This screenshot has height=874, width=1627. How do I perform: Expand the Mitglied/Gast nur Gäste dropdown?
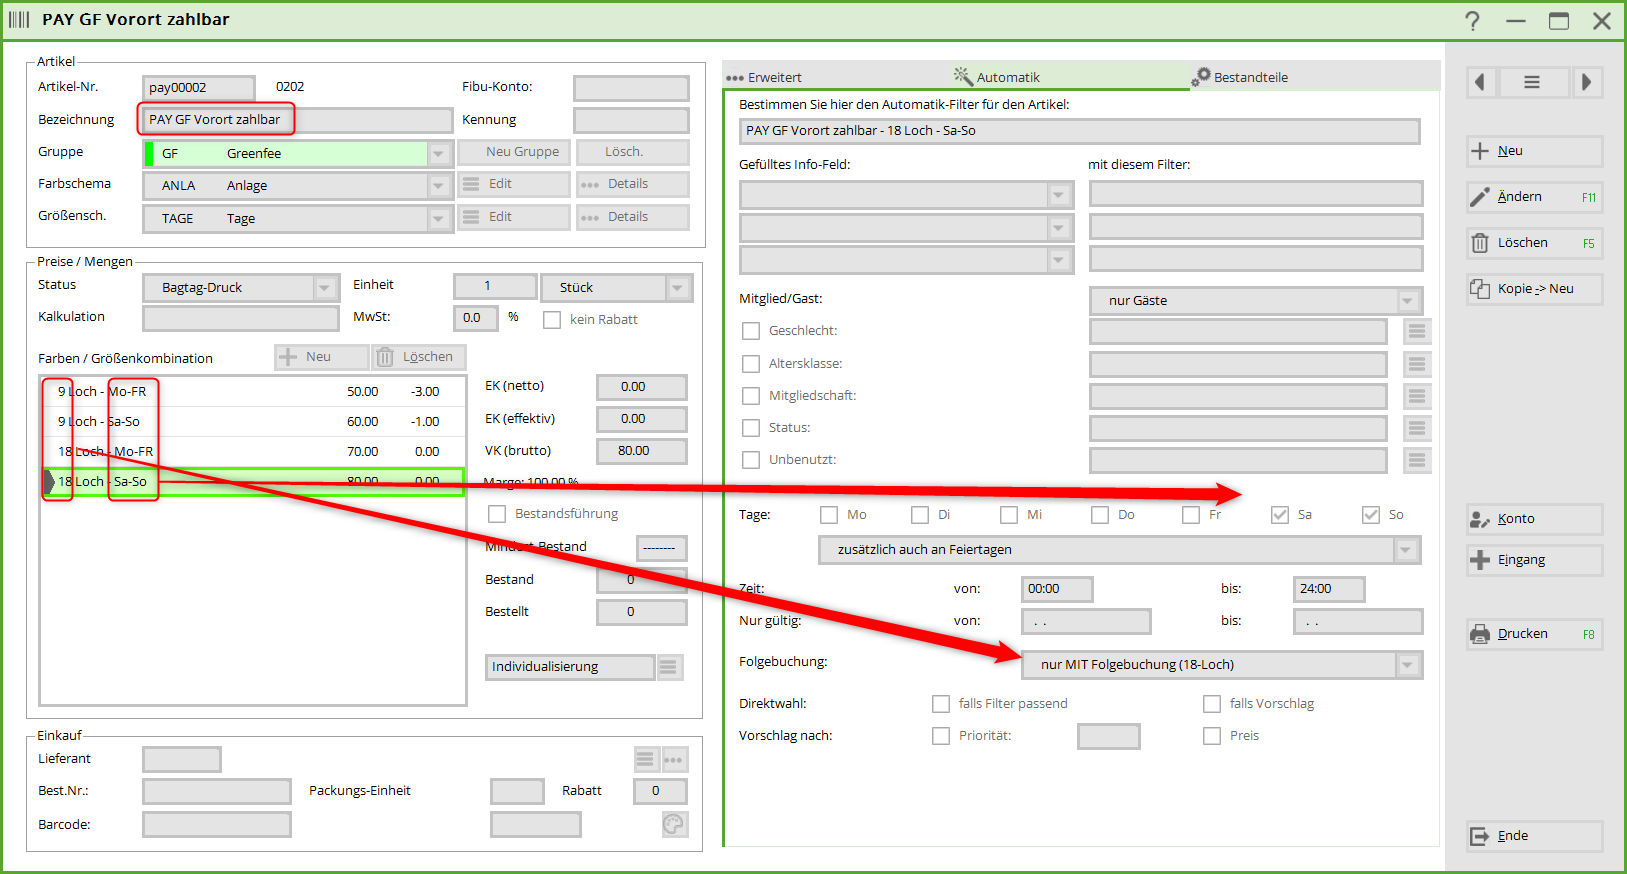tap(1407, 301)
